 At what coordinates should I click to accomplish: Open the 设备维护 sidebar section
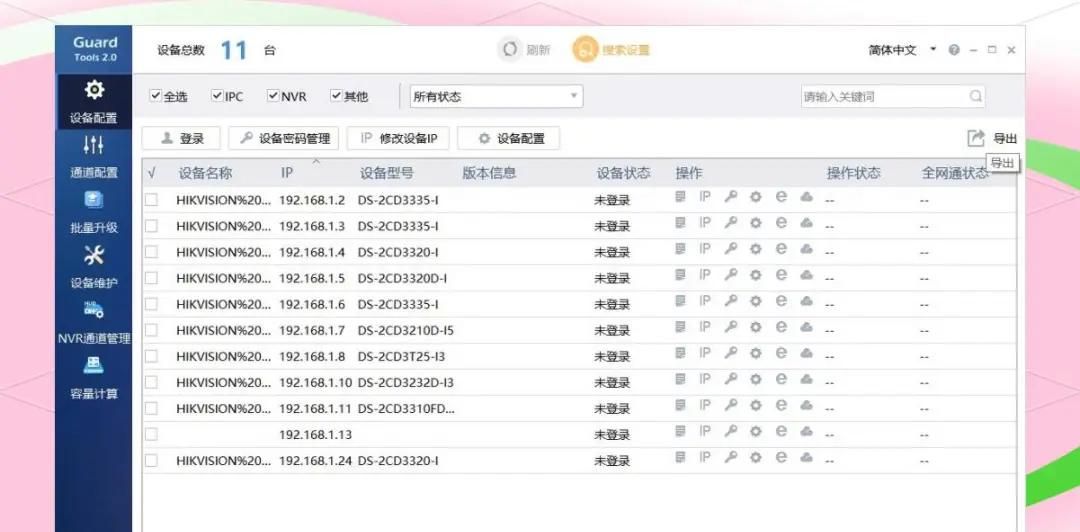point(94,267)
